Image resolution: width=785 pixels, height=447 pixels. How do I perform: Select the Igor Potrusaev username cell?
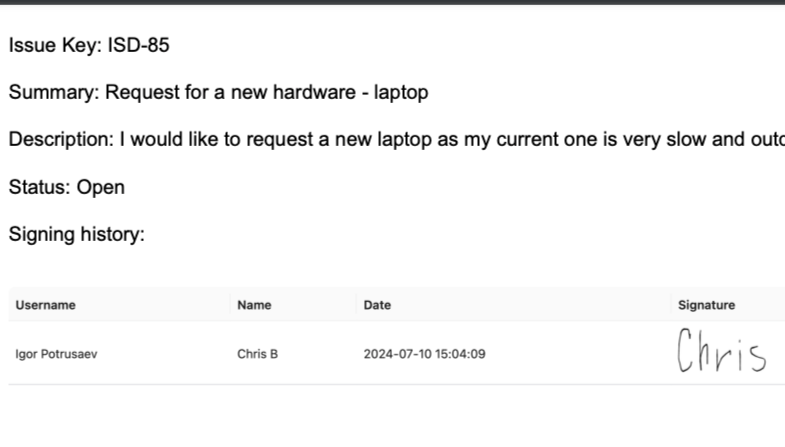tap(56, 353)
